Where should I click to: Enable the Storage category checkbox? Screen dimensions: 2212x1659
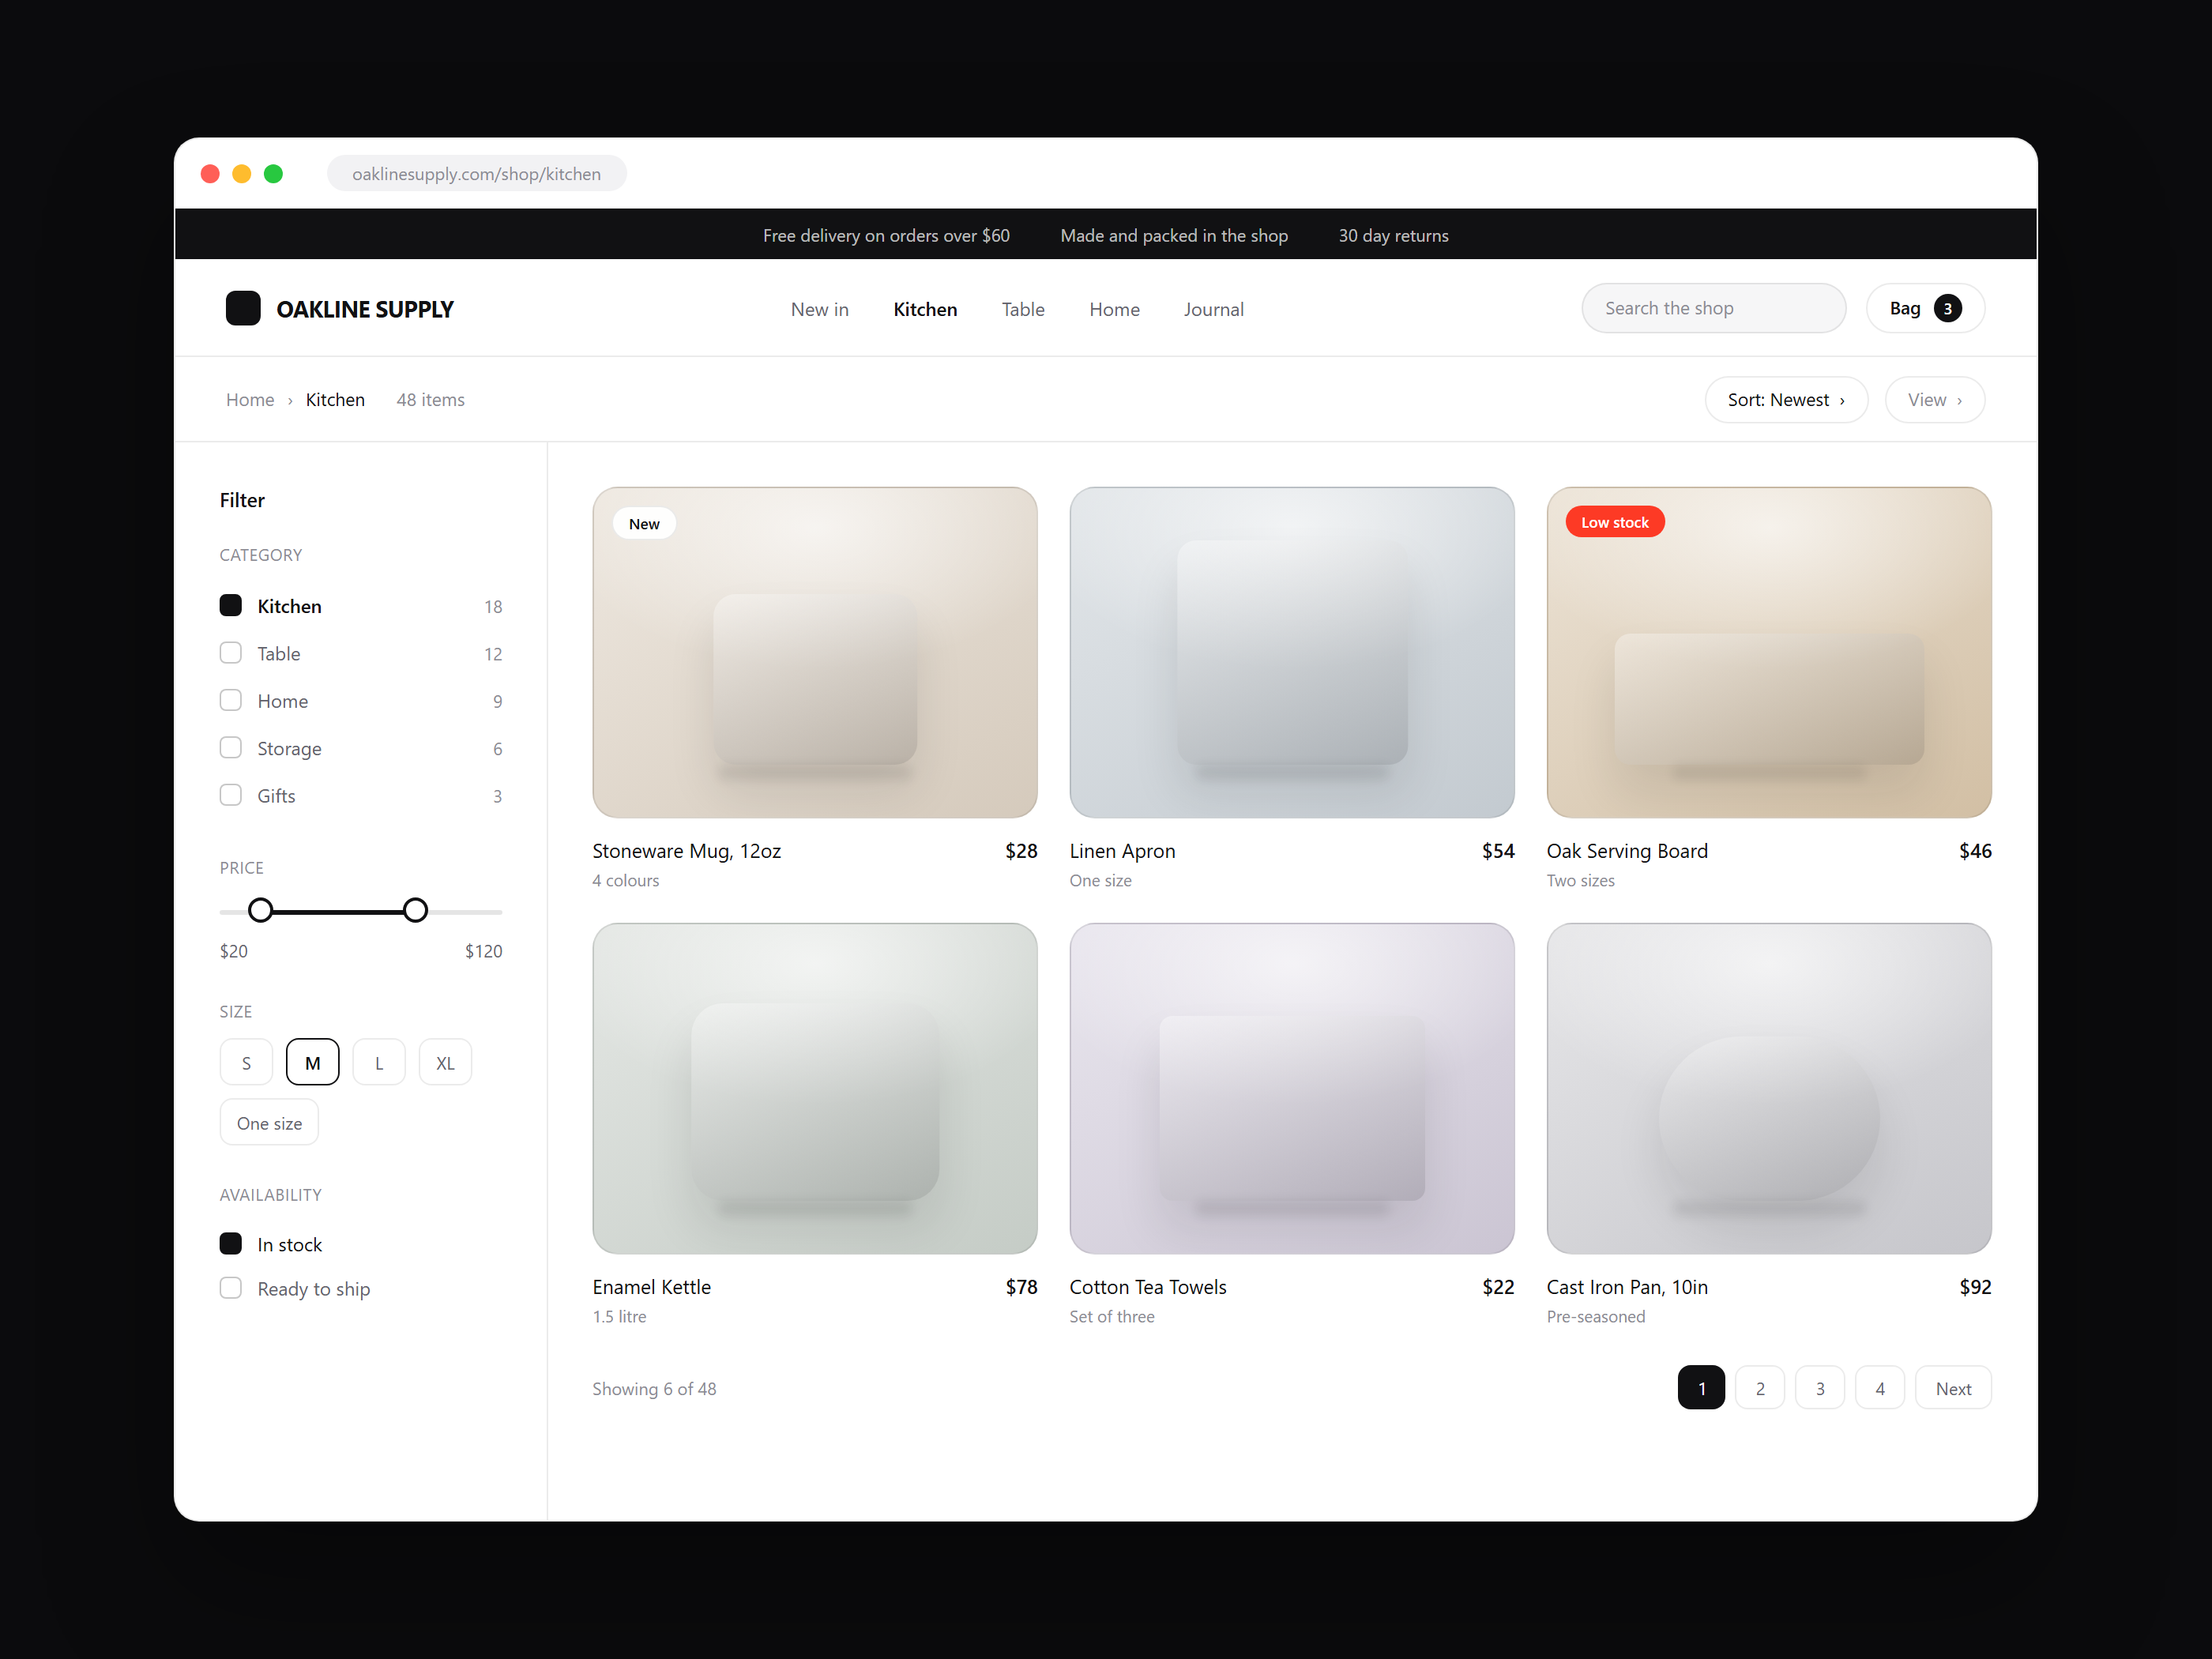[231, 748]
